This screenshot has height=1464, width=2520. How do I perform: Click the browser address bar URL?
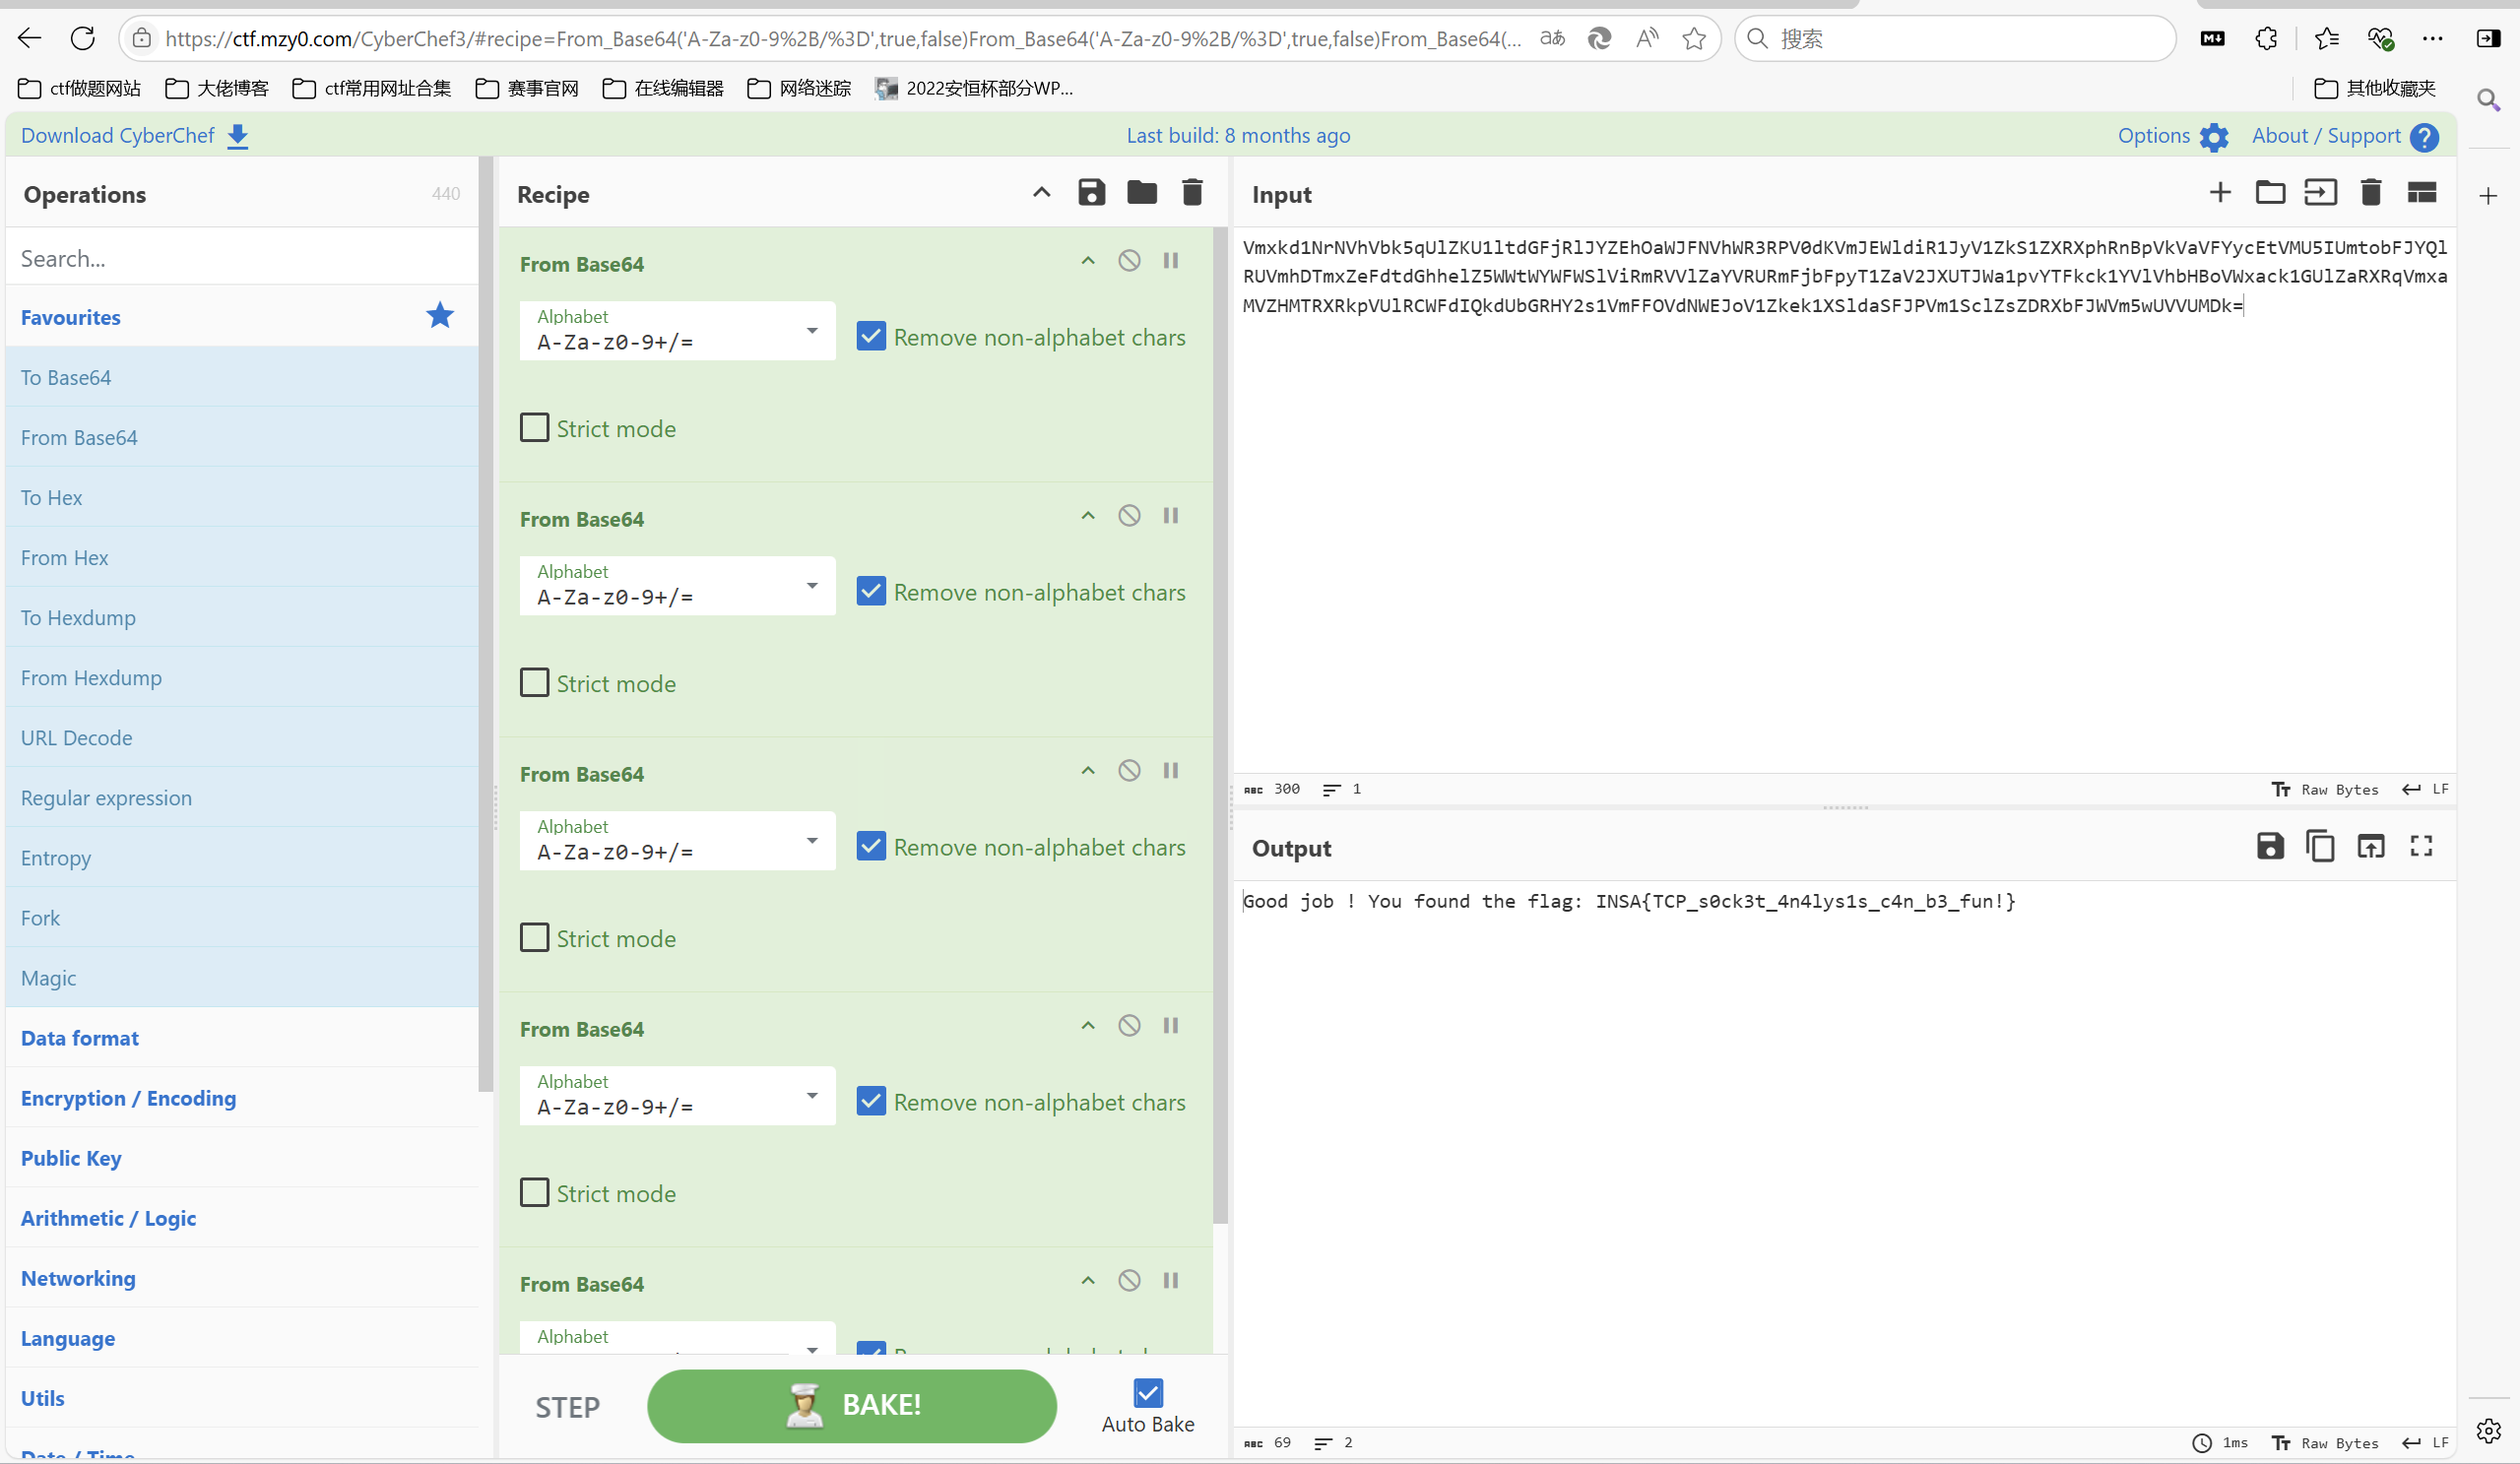coord(843,38)
